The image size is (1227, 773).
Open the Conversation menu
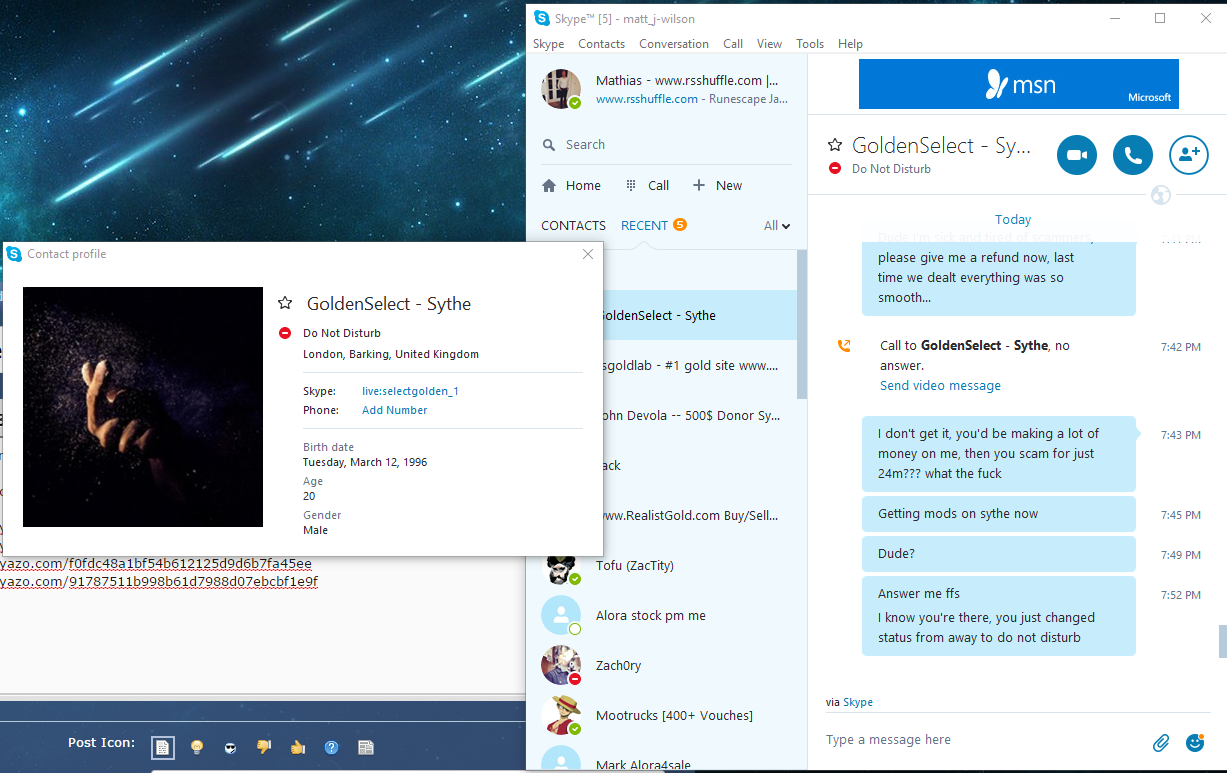tap(674, 44)
